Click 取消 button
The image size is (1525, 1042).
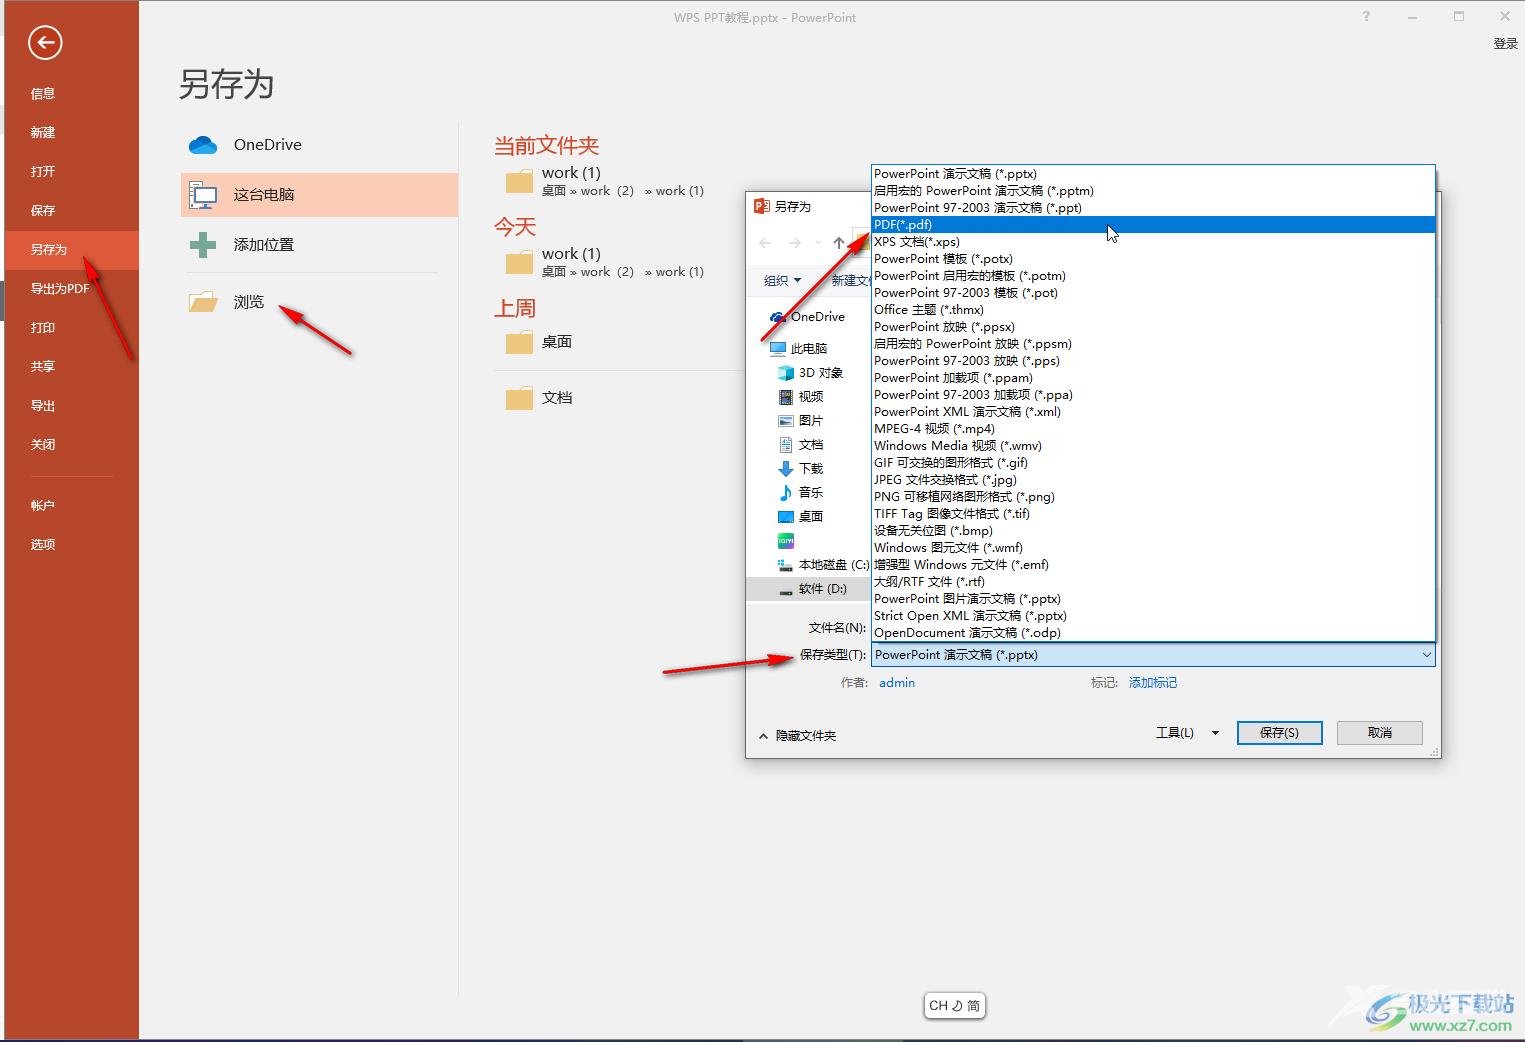point(1380,733)
